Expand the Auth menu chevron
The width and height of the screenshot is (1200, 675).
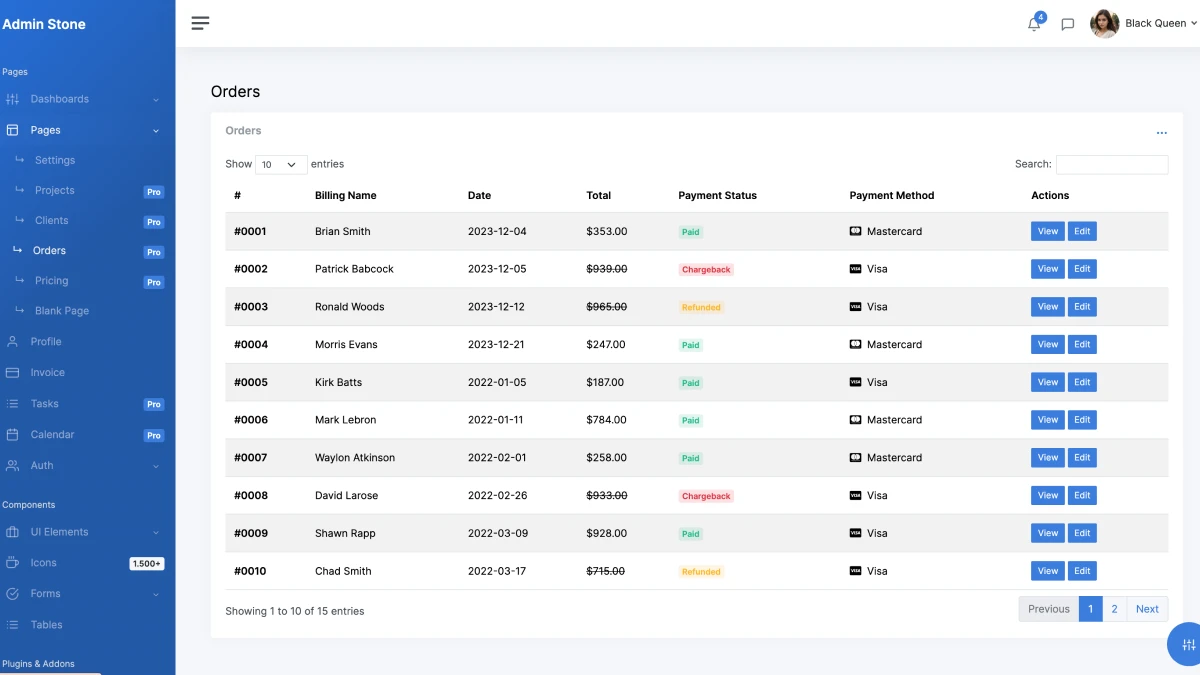tap(156, 466)
